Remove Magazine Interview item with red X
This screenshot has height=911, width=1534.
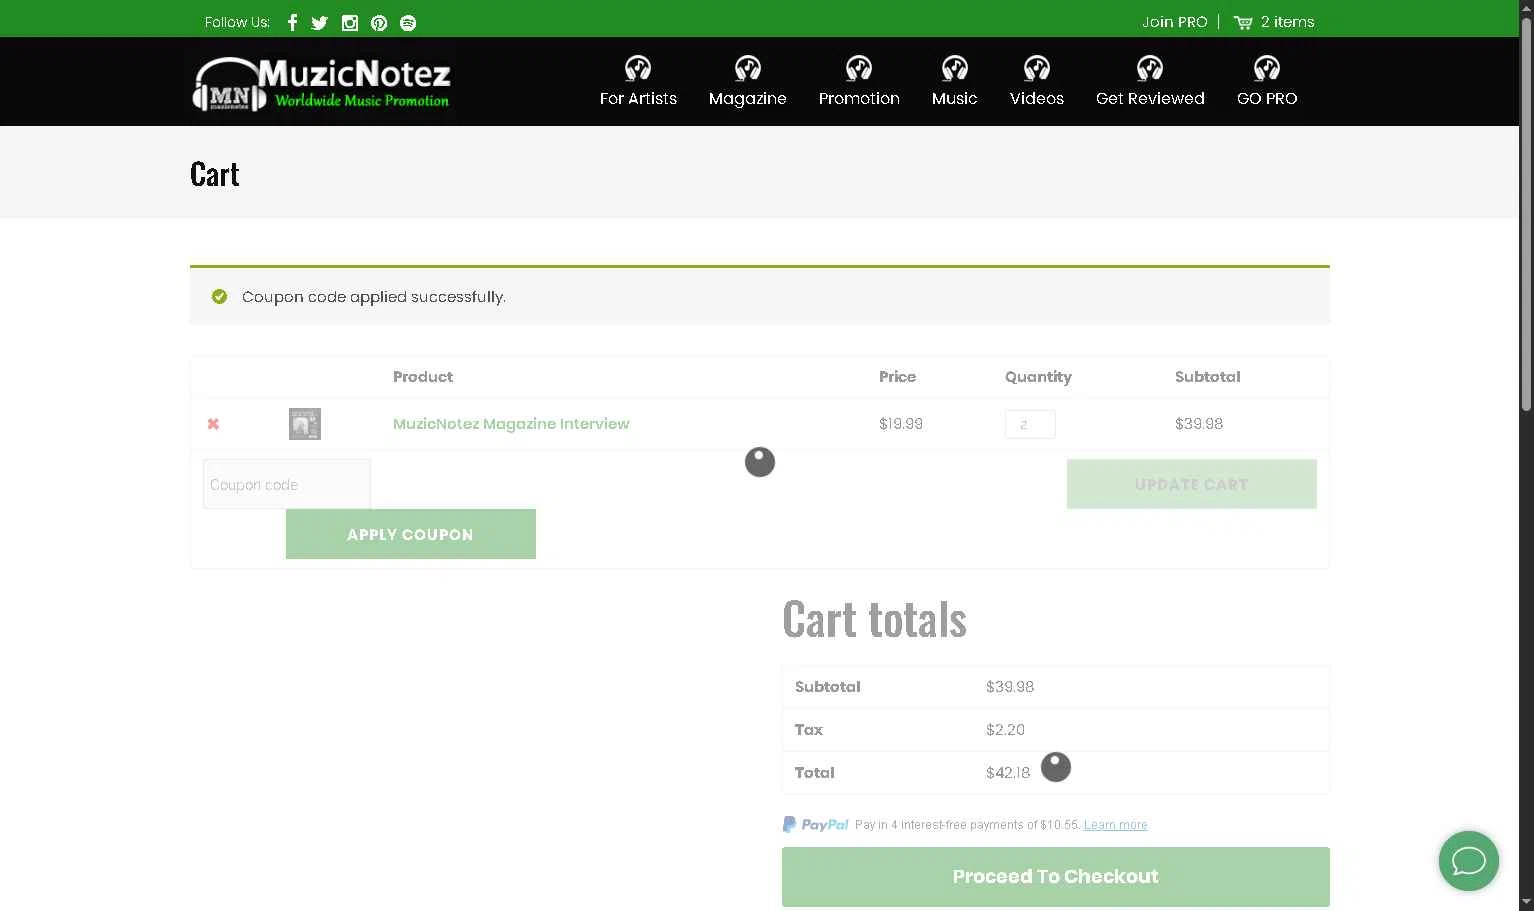[x=213, y=424]
